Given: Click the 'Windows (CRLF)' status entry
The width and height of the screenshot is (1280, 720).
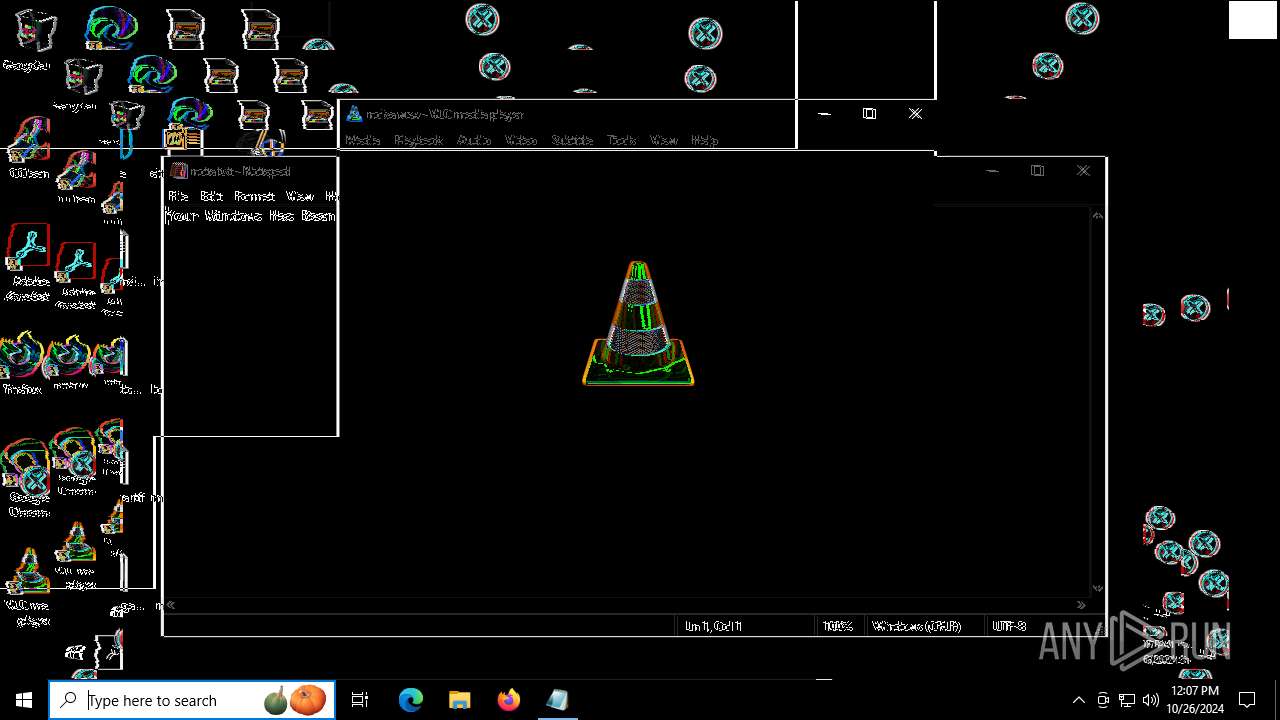Looking at the screenshot, I should click(x=917, y=626).
